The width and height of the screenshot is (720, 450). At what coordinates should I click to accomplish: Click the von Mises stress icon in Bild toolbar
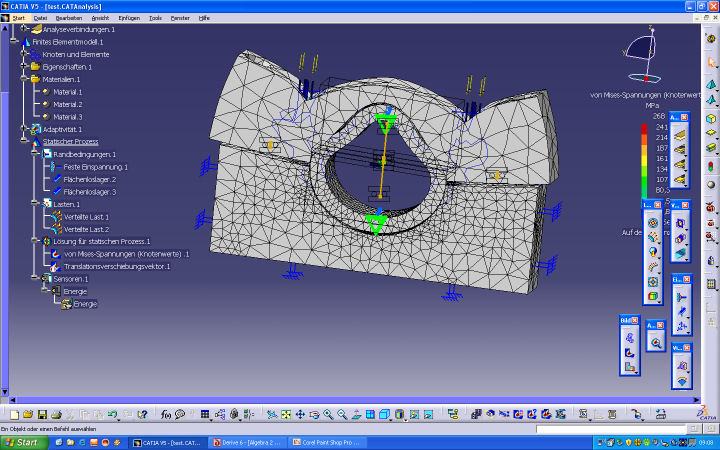coord(630,353)
